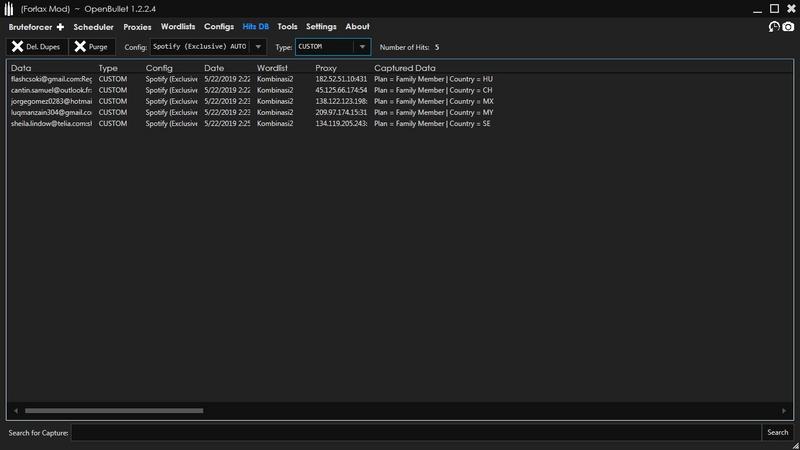The width and height of the screenshot is (800, 450).
Task: Click proxy cell 138.122.123.198
Action: point(341,102)
